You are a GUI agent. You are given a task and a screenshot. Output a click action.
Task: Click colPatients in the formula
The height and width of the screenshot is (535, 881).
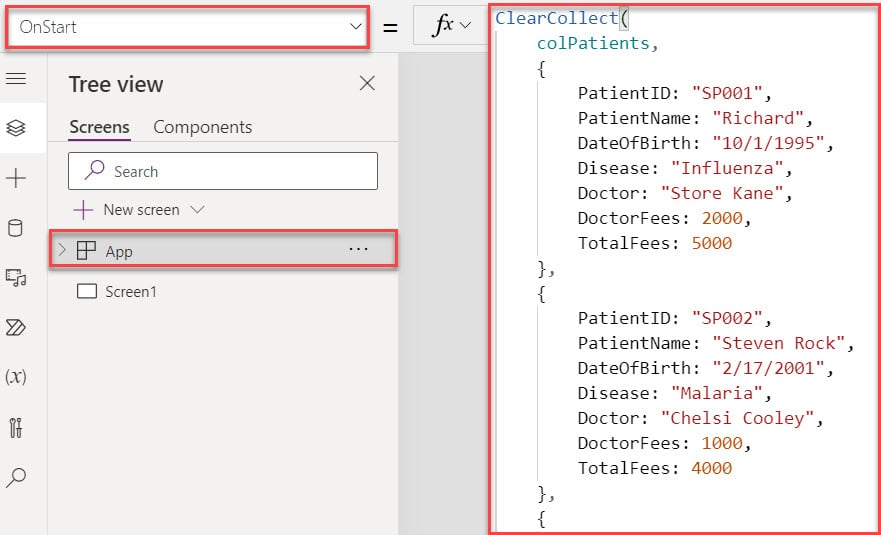coord(593,43)
